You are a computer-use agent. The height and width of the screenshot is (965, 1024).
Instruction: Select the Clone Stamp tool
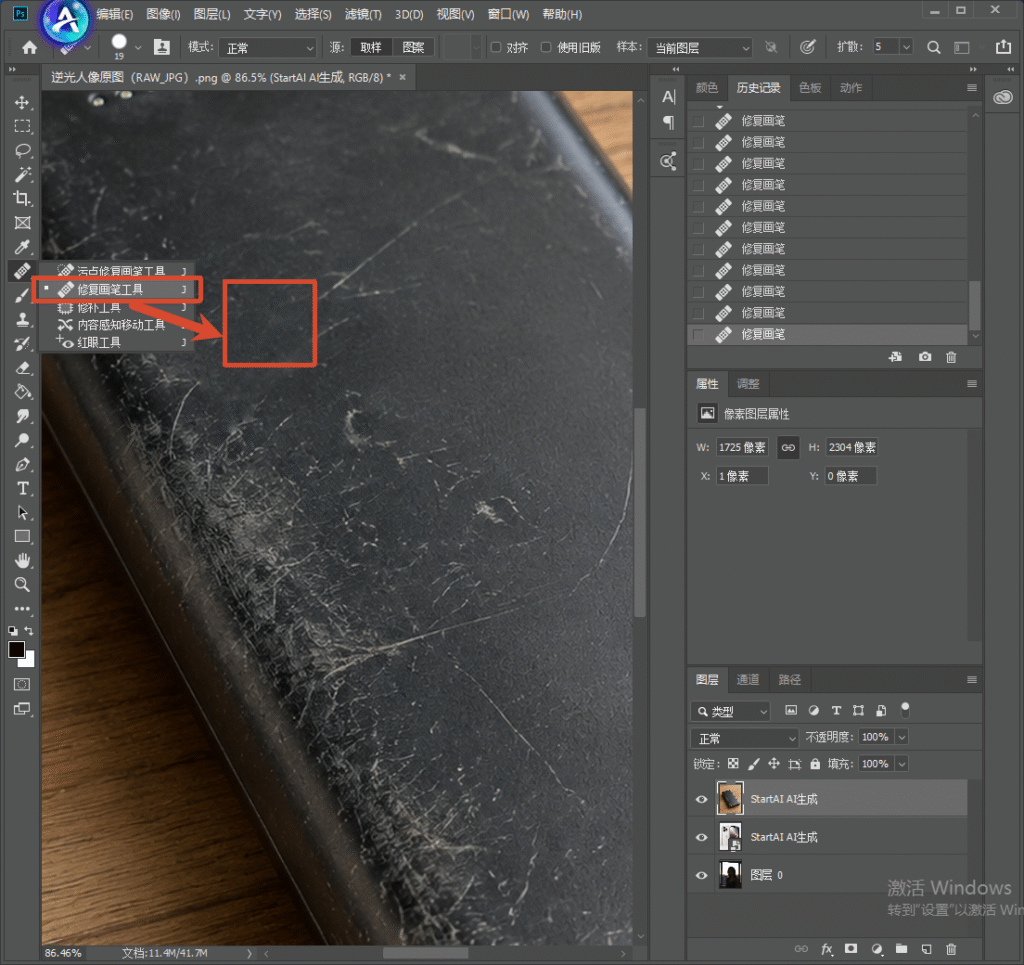coord(22,319)
